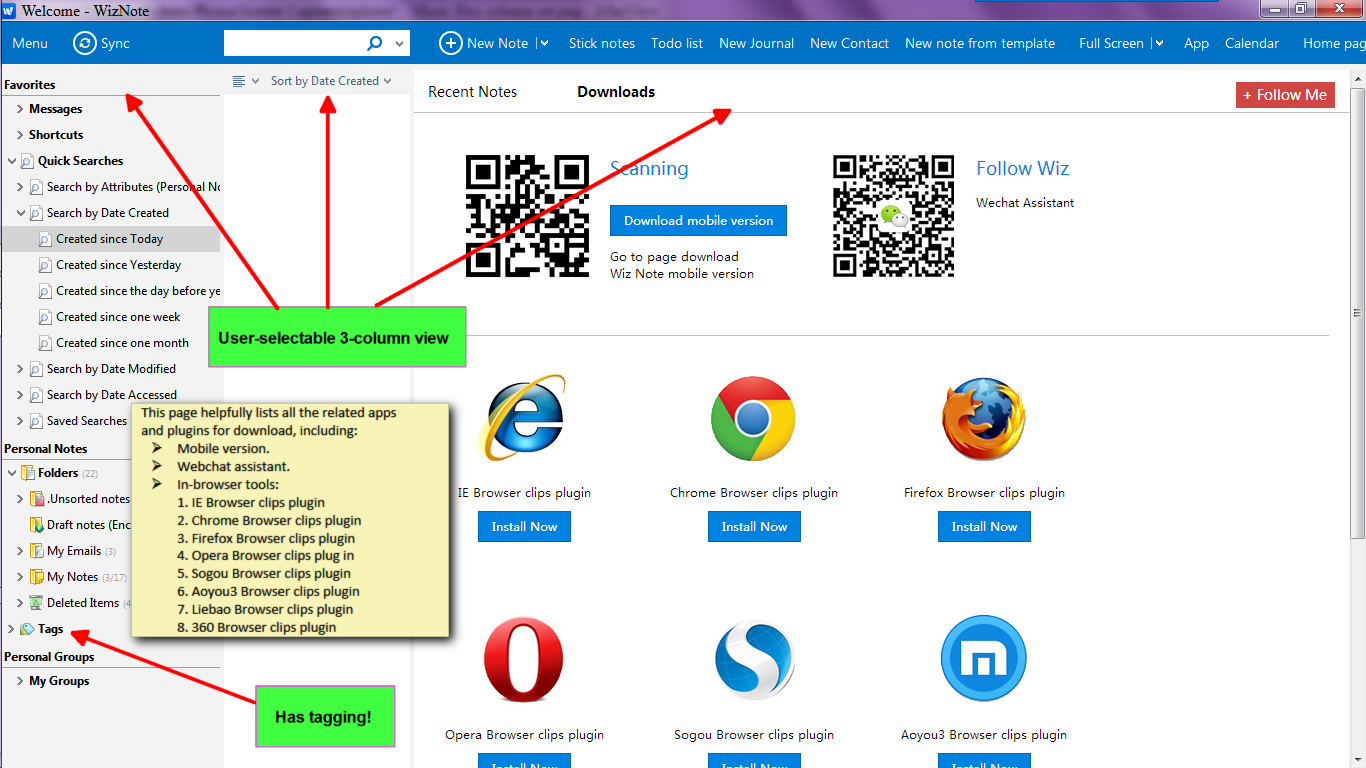Viewport: 1366px width, 768px height.
Task: Click the Internet Explorer plugin icon
Action: 522,418
